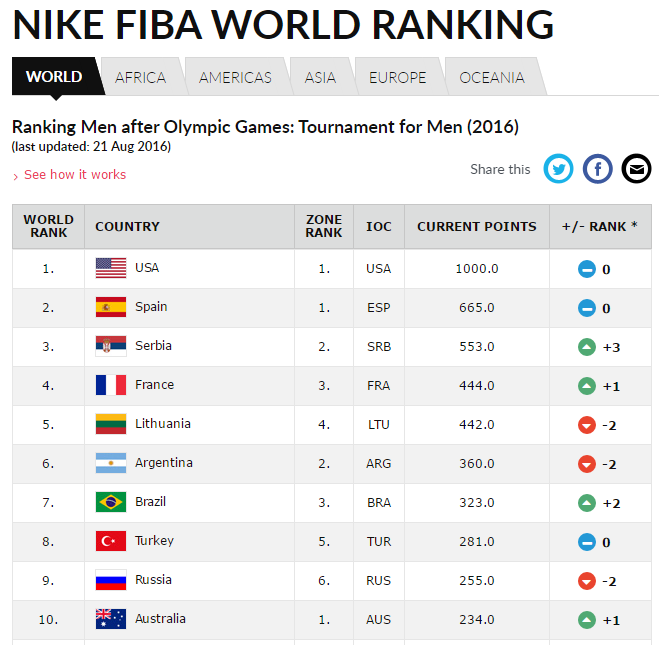Click the Brazil flag icon

111,502
